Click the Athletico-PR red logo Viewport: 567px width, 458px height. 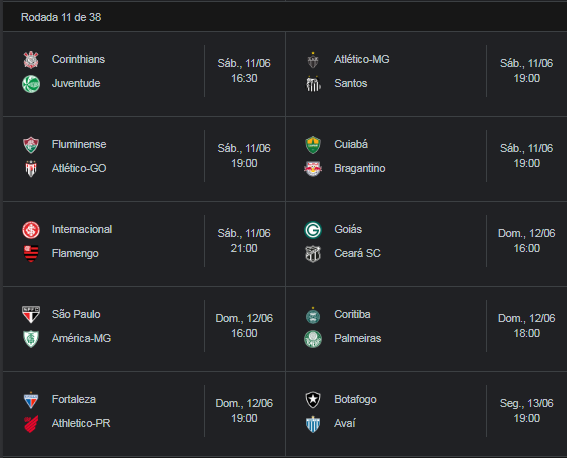31,424
